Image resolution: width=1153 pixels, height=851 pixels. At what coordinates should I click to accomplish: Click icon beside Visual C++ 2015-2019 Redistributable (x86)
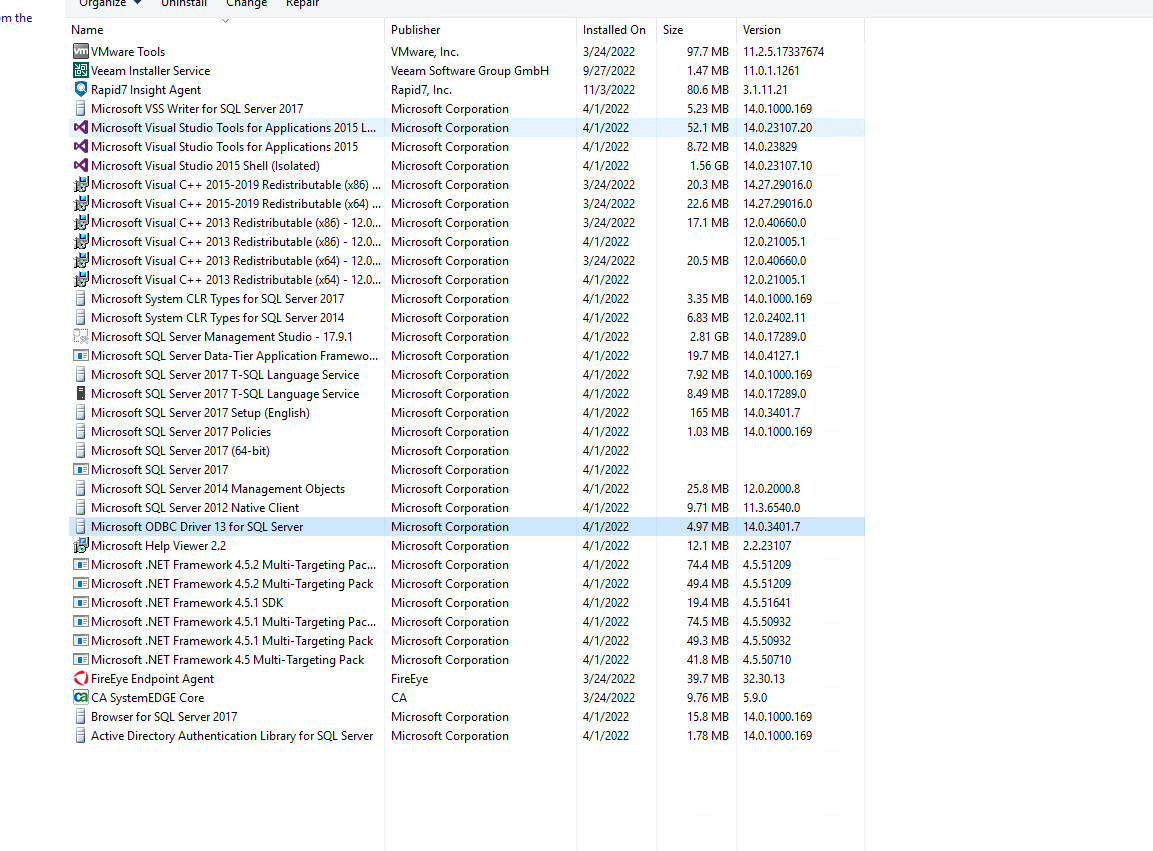click(x=81, y=185)
